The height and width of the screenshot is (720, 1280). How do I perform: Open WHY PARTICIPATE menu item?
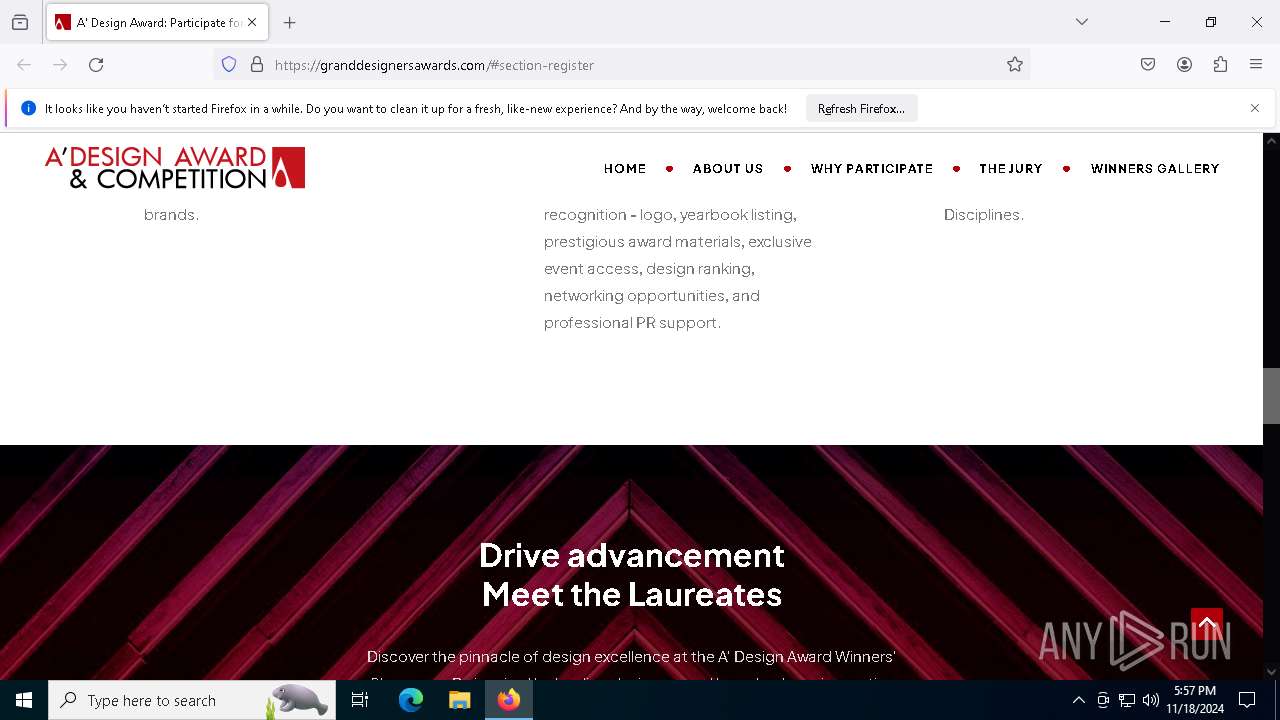click(x=872, y=169)
